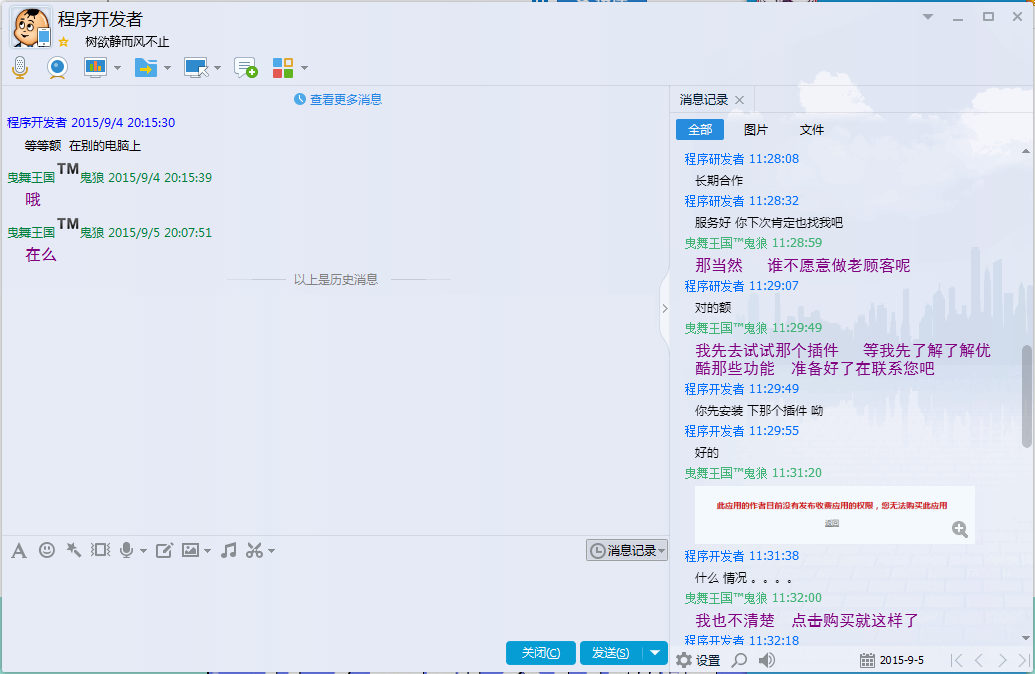The height and width of the screenshot is (674, 1035).
Task: Switch to the 图片 tab
Action: tap(756, 129)
